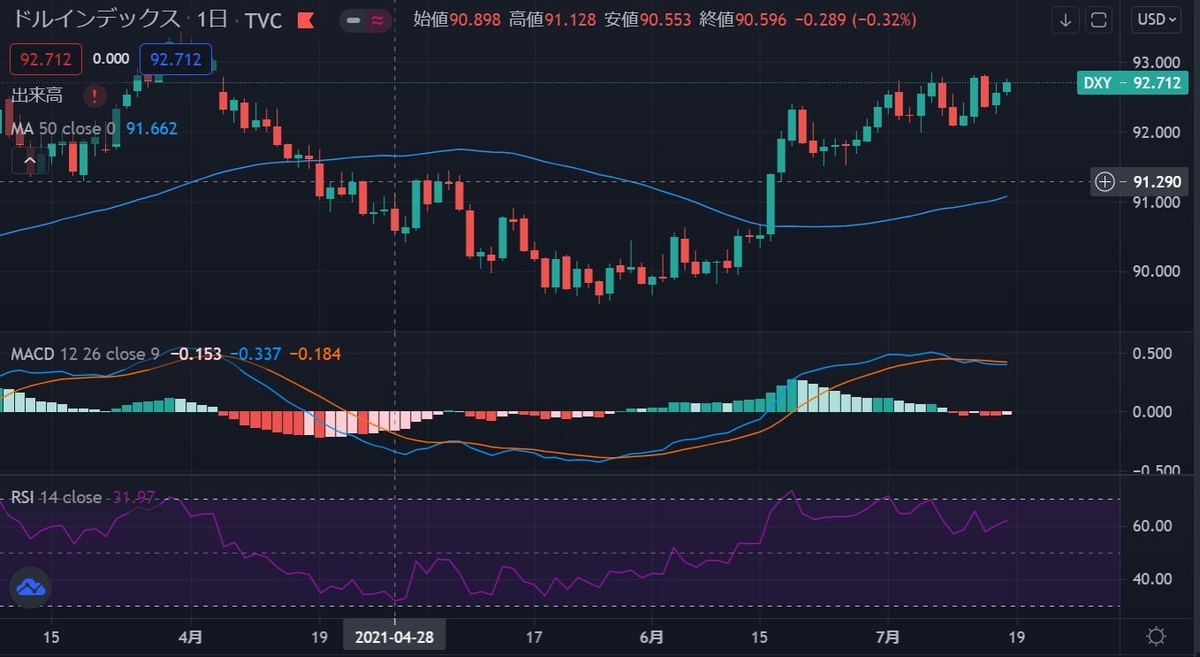Collapse the indicator legend with the up chevron
This screenshot has height=657, width=1200.
point(29,160)
